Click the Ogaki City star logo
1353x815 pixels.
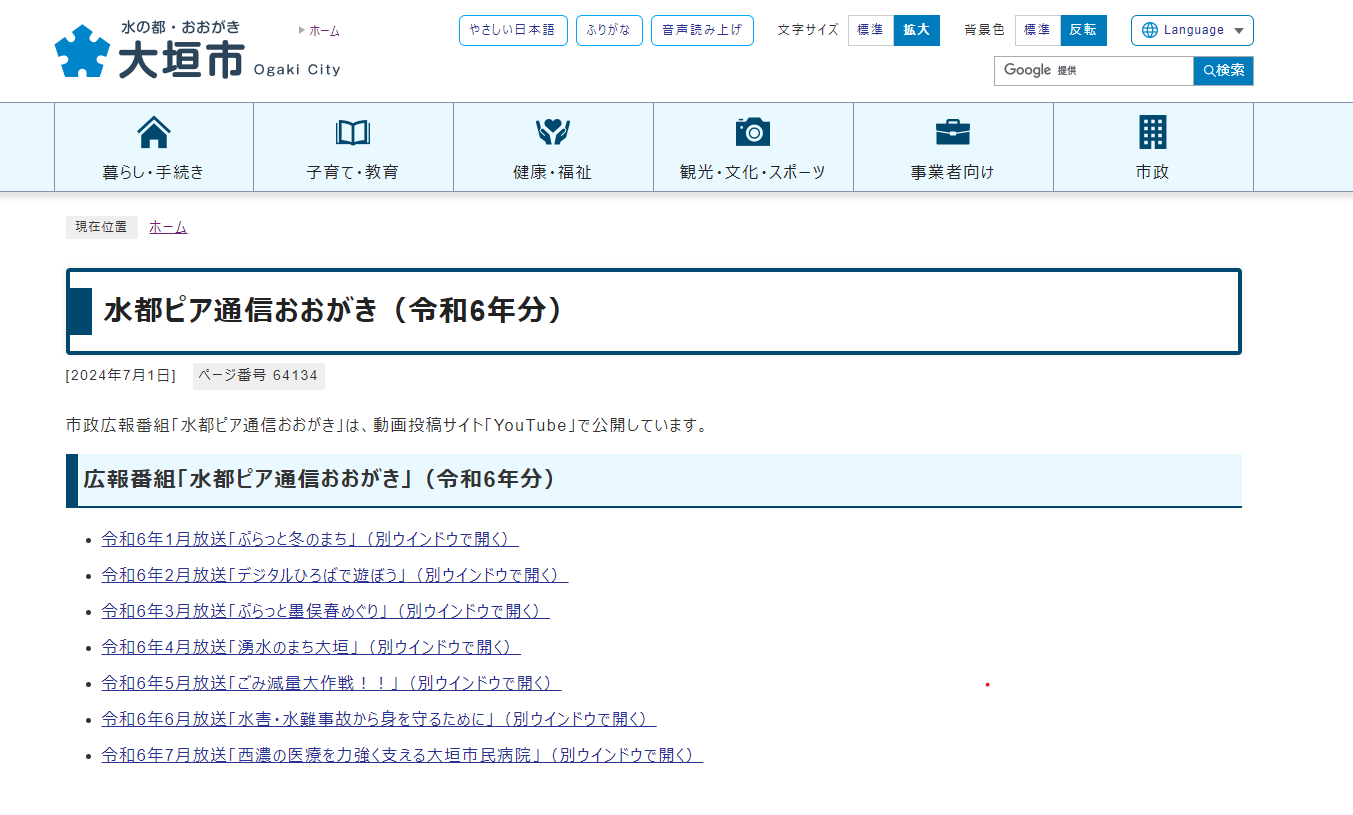[x=82, y=52]
